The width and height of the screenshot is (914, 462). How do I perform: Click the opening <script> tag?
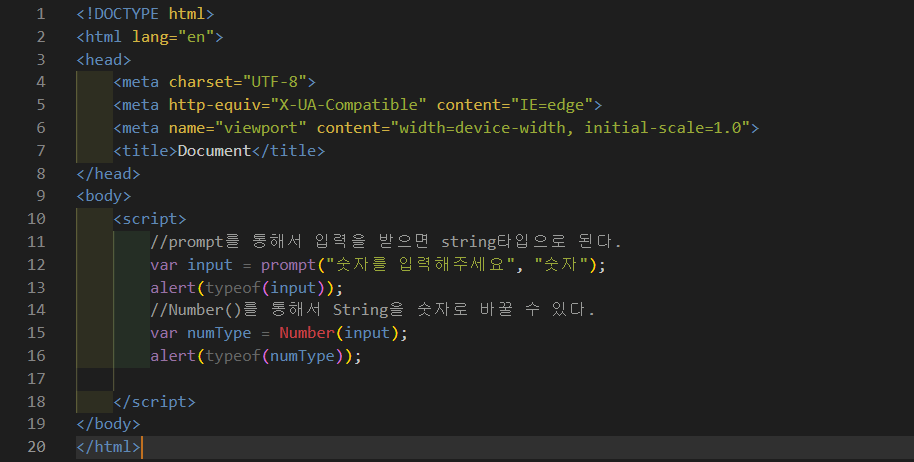pos(150,219)
